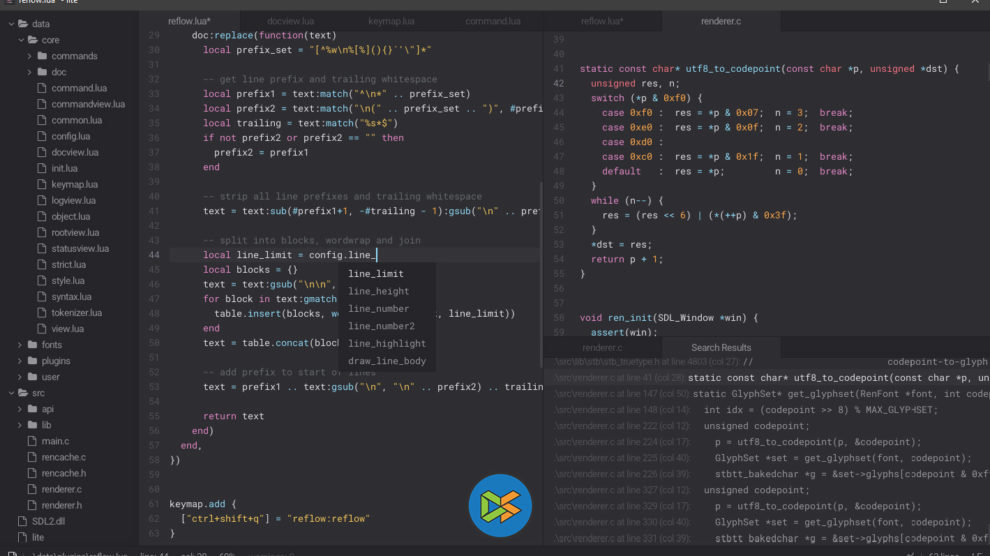Click the file icon beside SDL2.dll
The height and width of the screenshot is (556, 990).
click(23, 521)
